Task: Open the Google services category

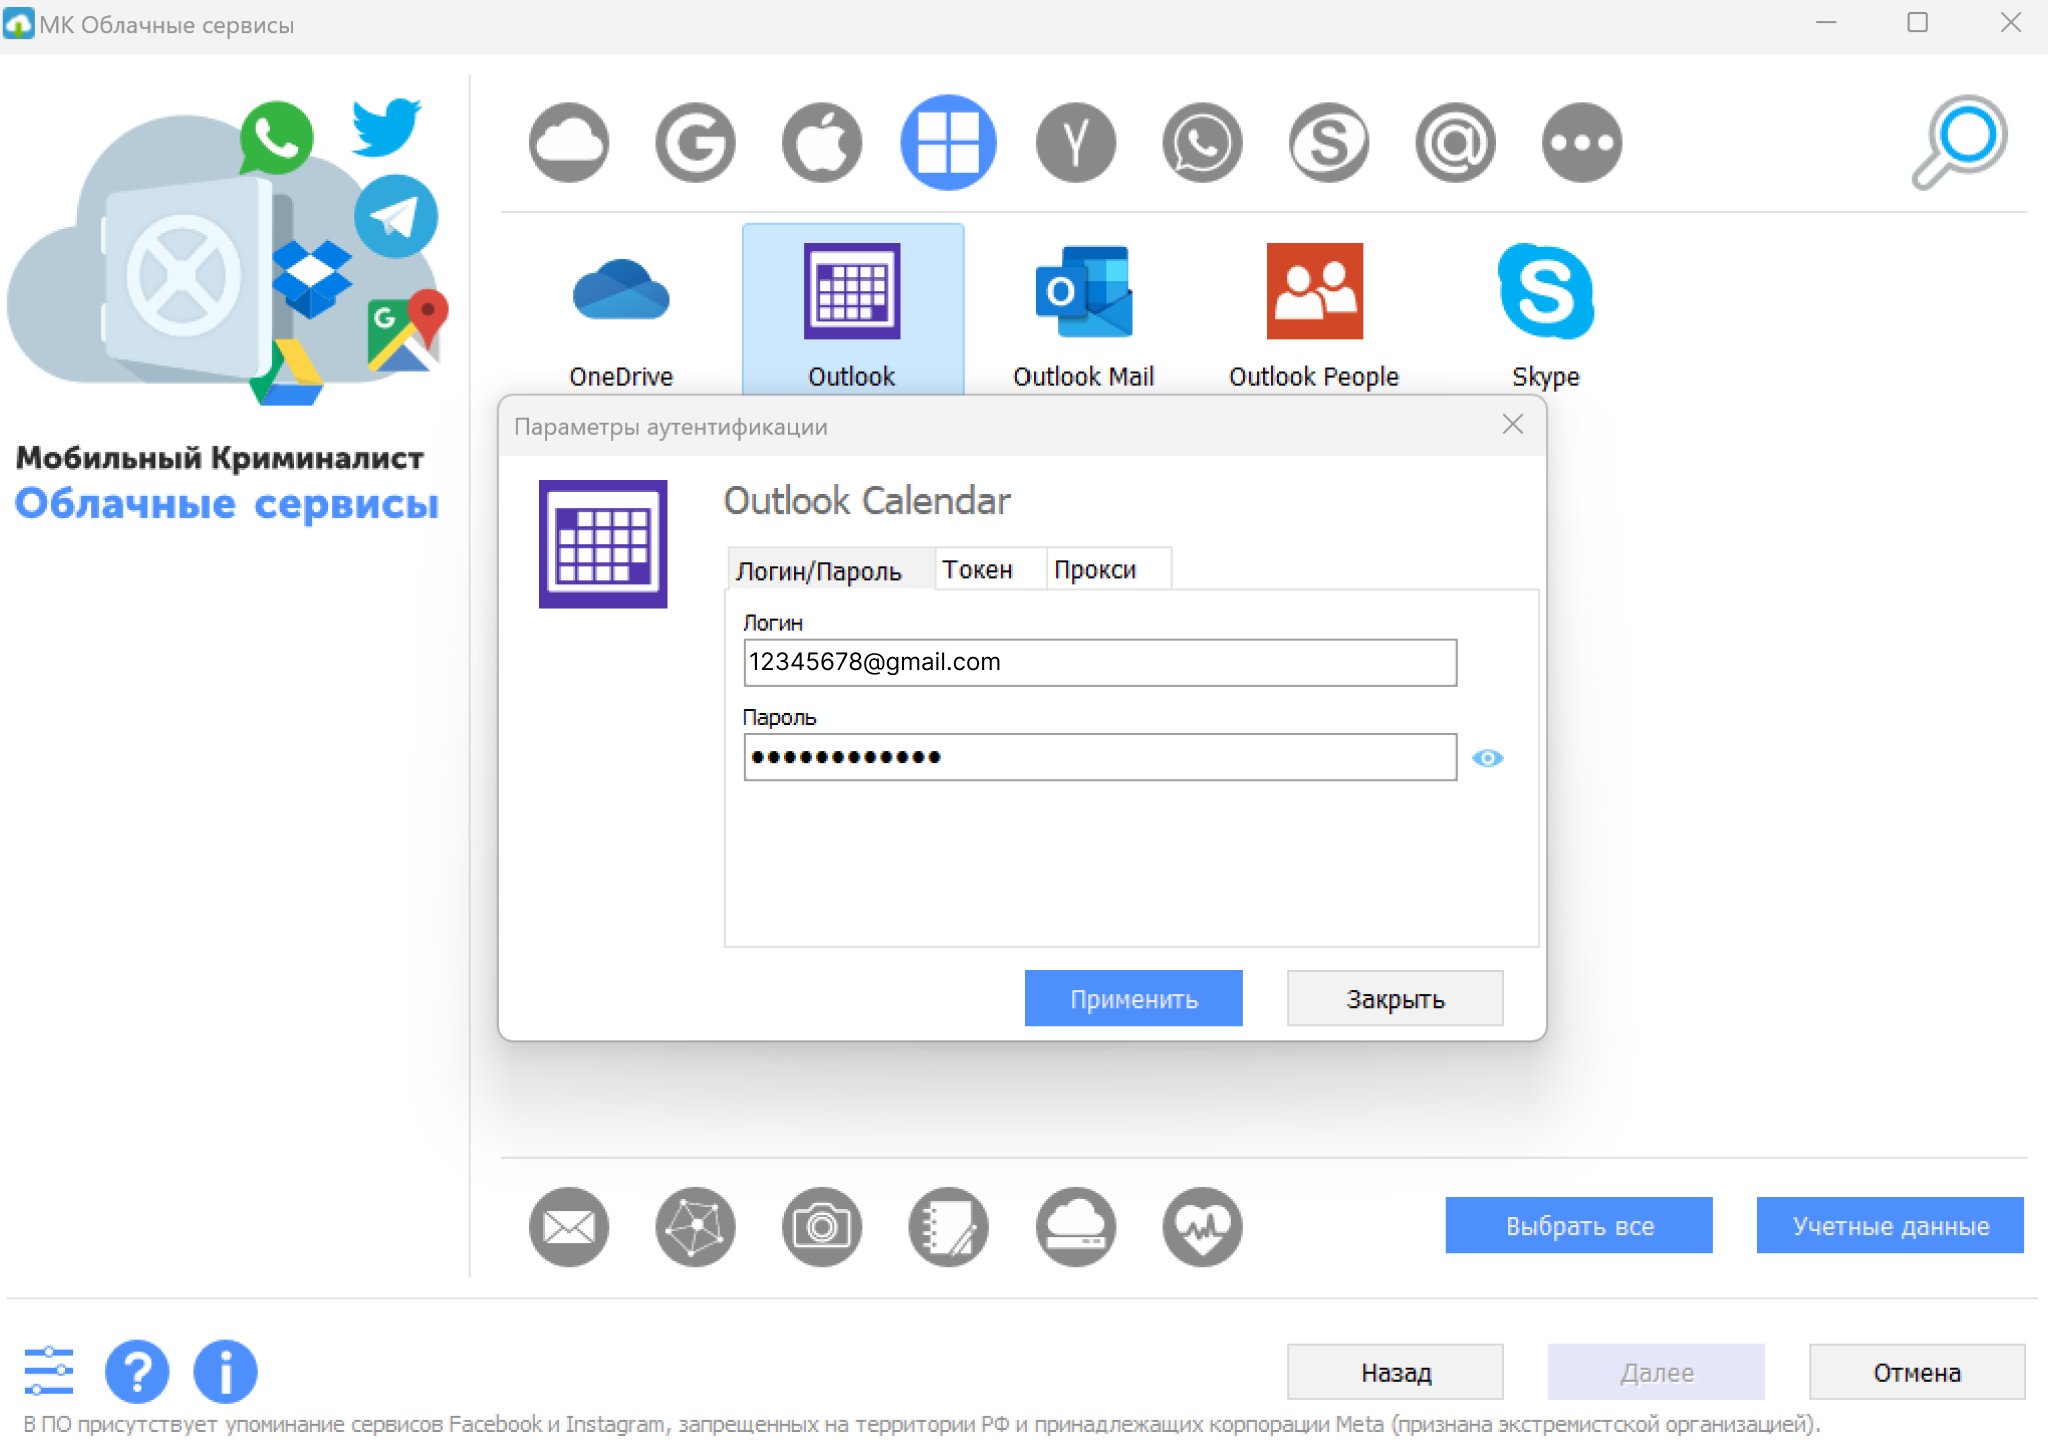Action: (695, 143)
